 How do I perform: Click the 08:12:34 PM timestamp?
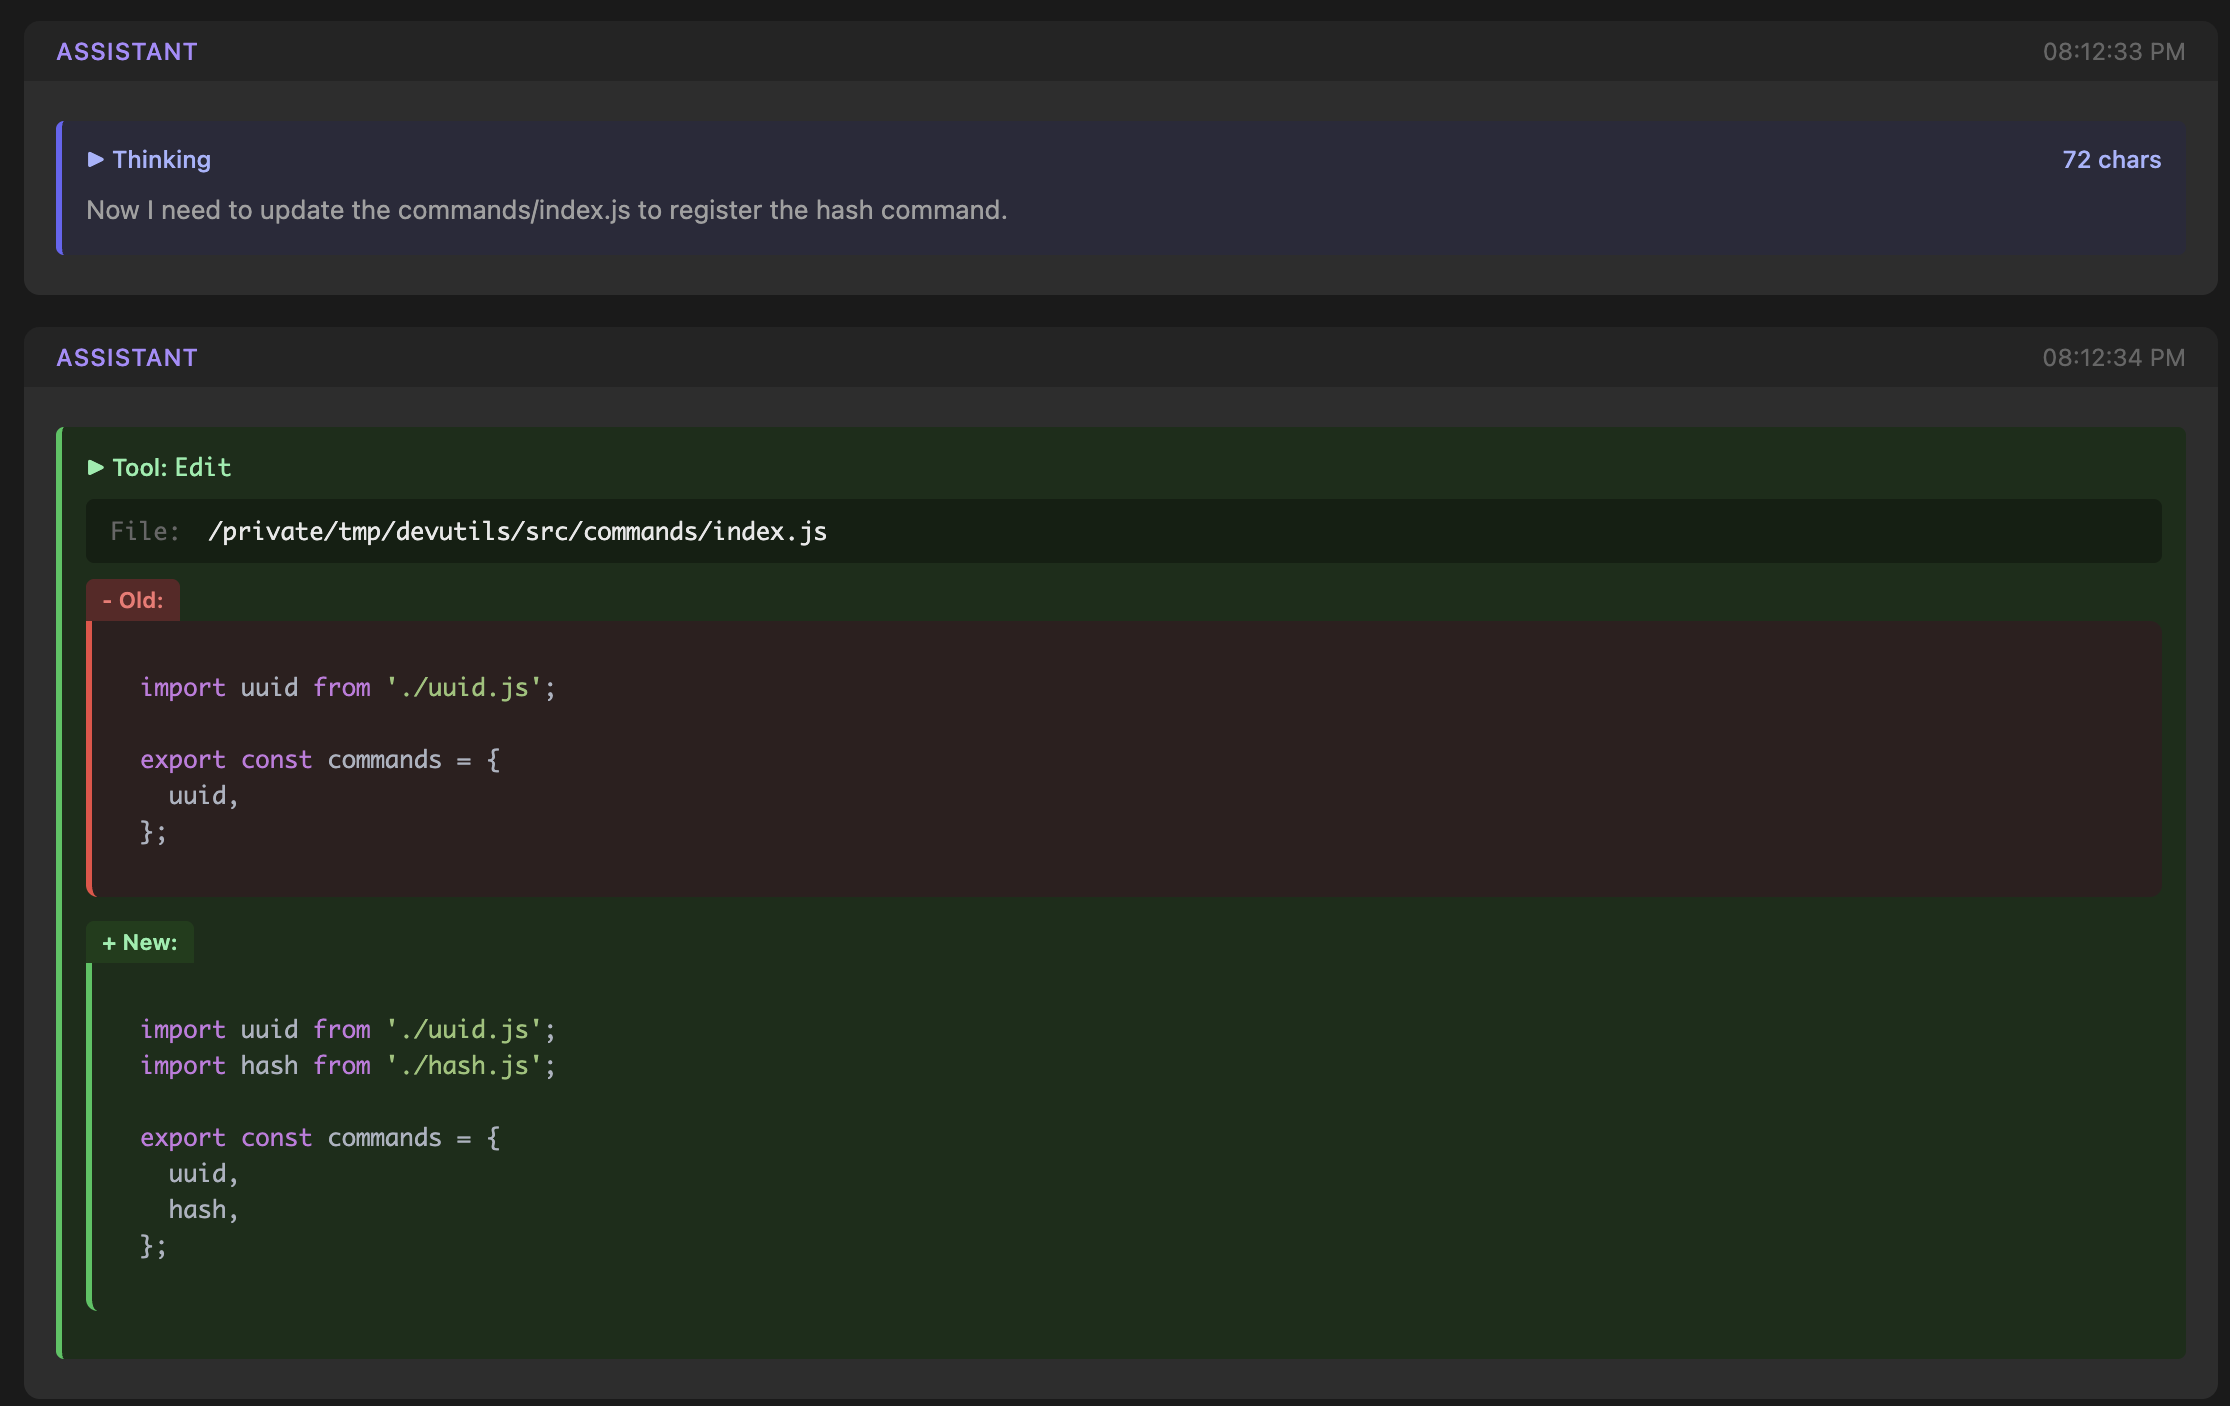[x=2112, y=357]
